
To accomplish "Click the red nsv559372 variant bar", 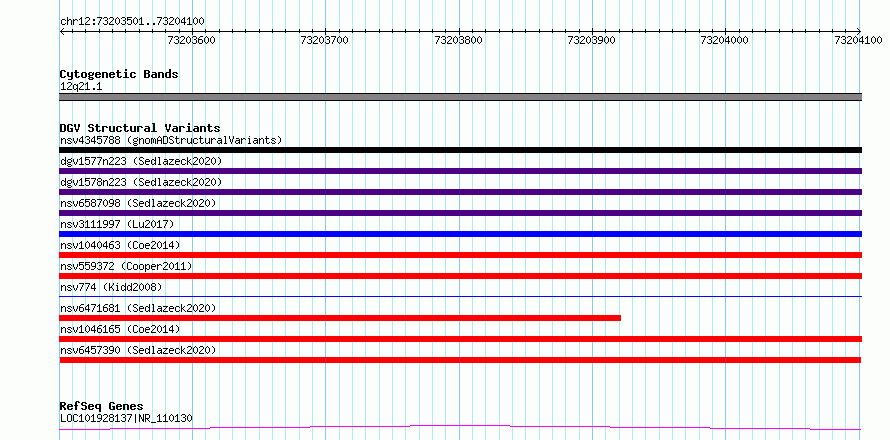I will click(x=460, y=276).
